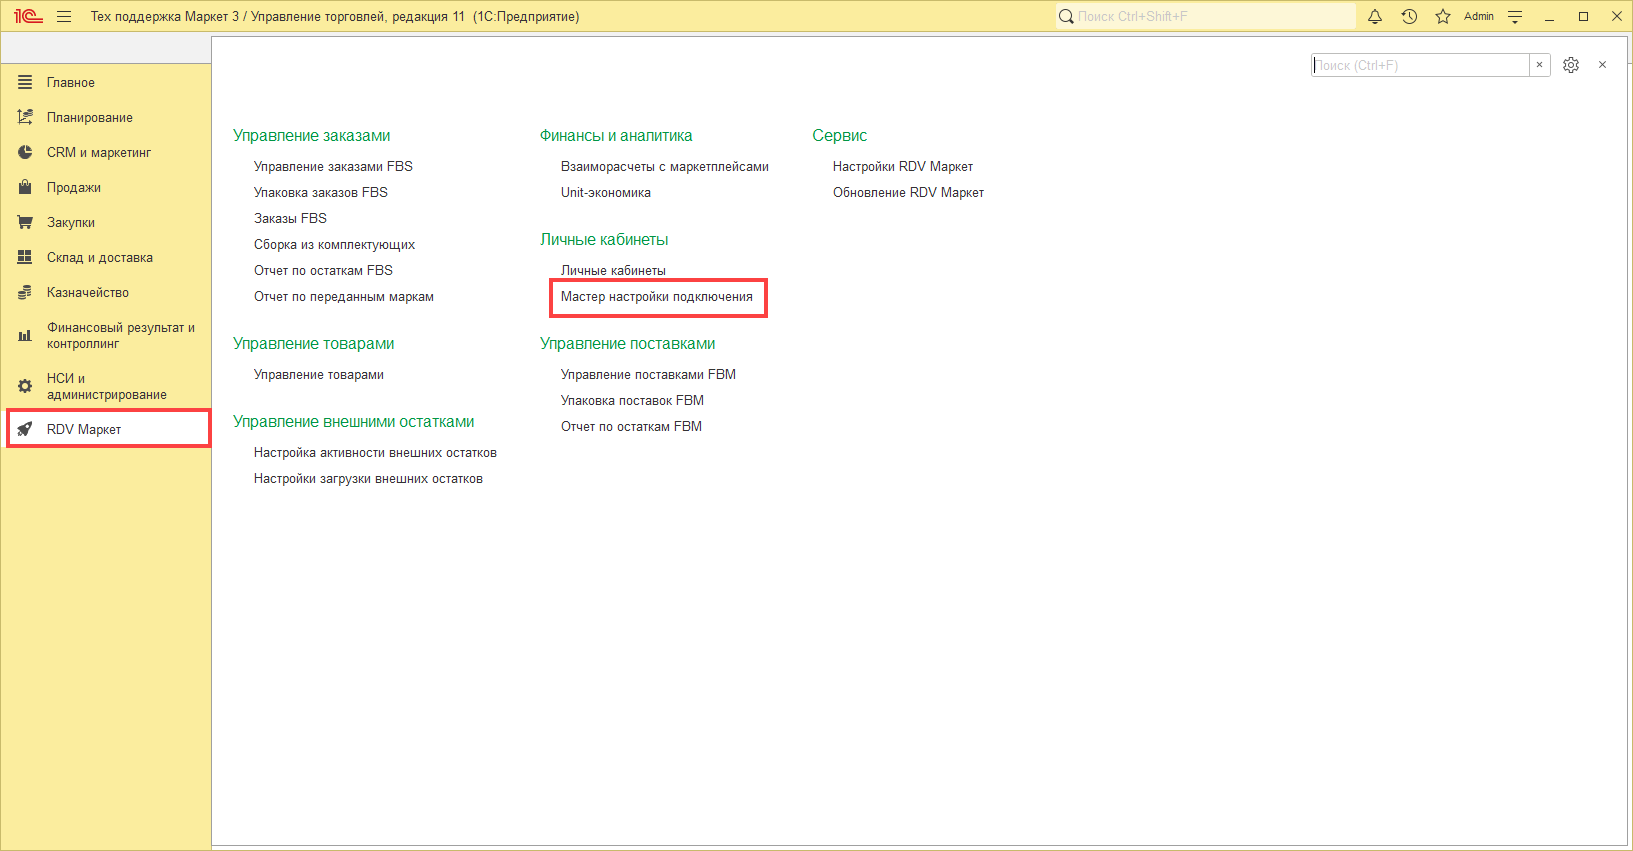The image size is (1633, 851).
Task: Open Настройка активности внешних остатков
Action: 375,452
